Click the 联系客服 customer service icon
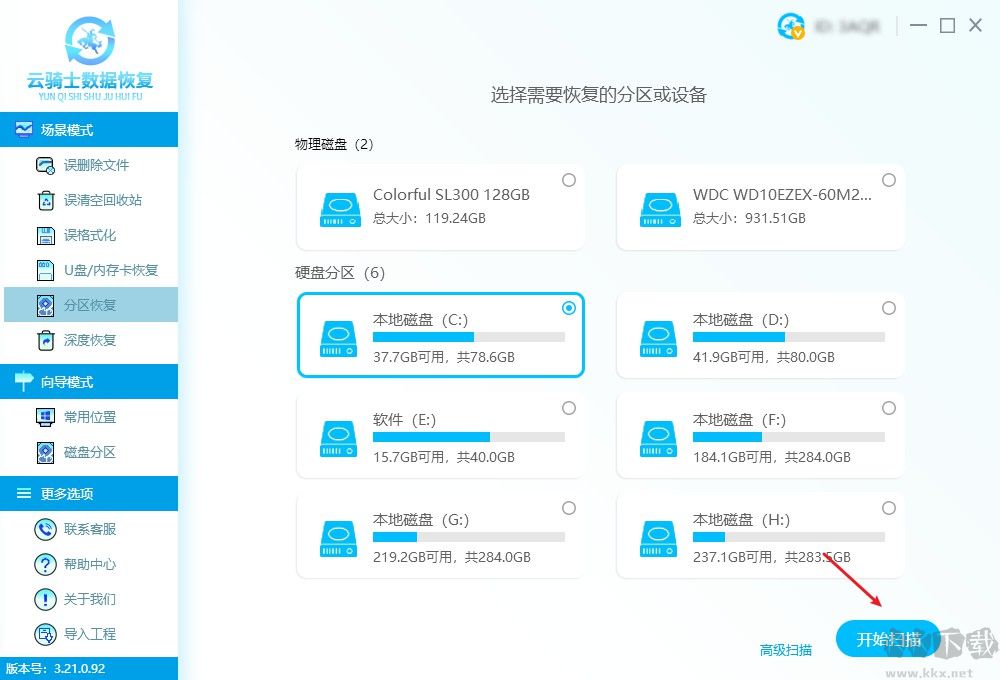The height and width of the screenshot is (680, 1000). coord(44,529)
